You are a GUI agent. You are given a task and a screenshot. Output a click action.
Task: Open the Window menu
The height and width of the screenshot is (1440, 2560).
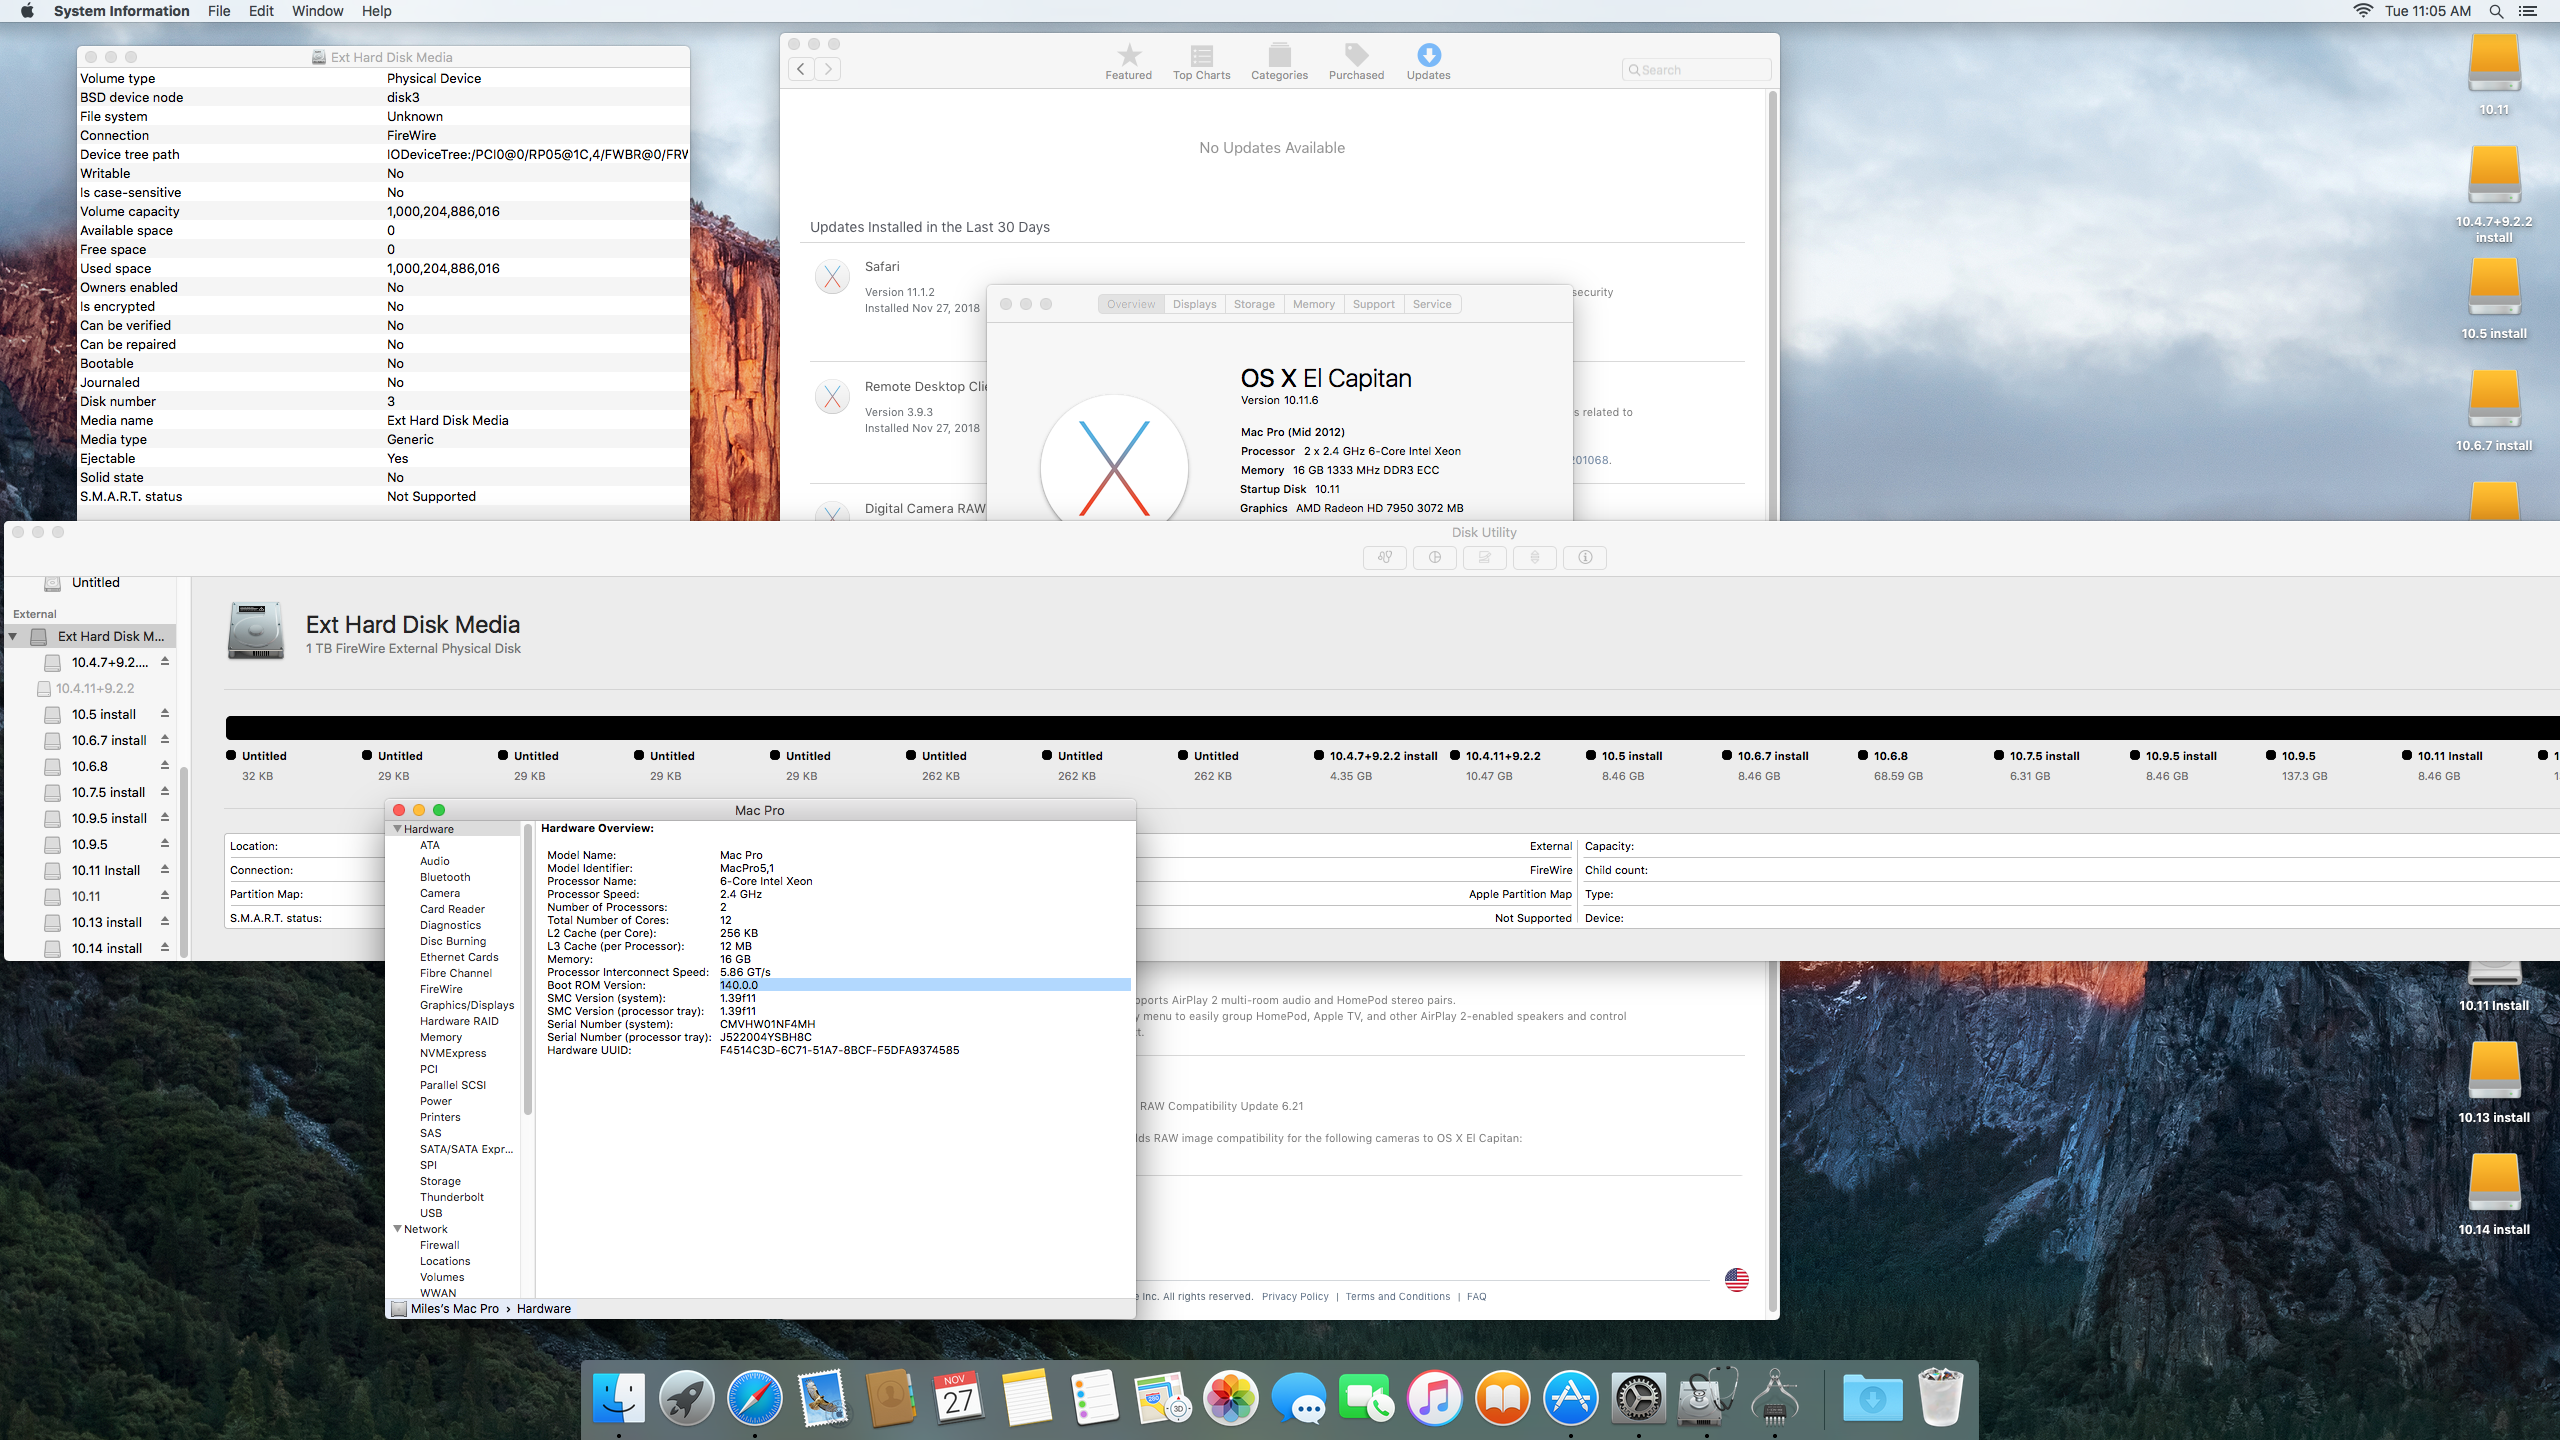317,11
